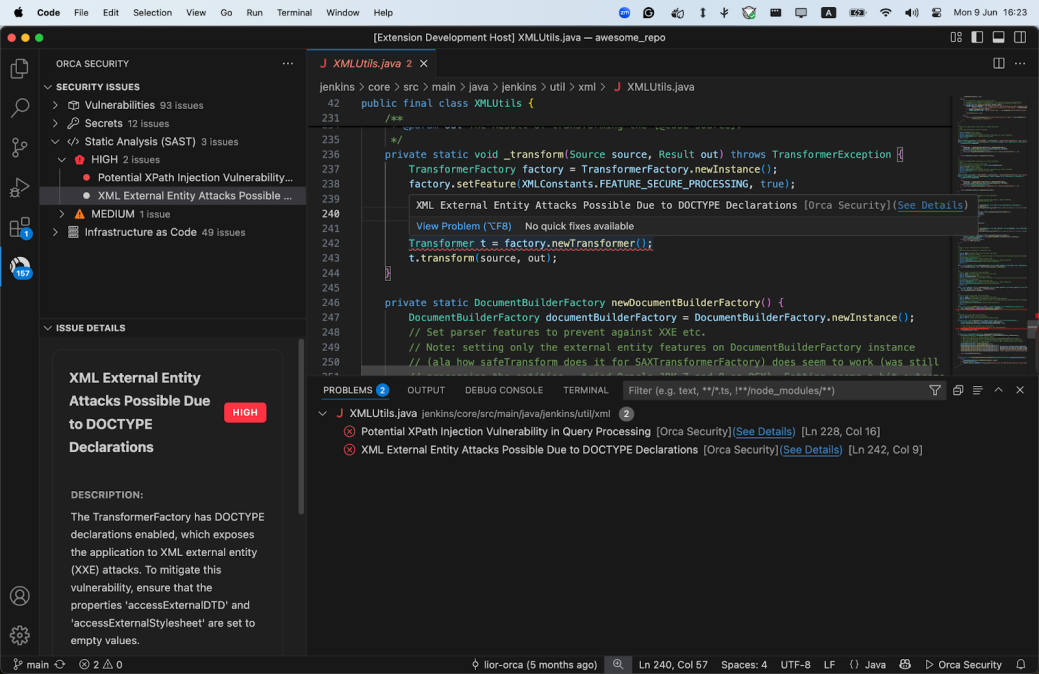Close the bottom panel
Image resolution: width=1039 pixels, height=674 pixels.
1020,390
